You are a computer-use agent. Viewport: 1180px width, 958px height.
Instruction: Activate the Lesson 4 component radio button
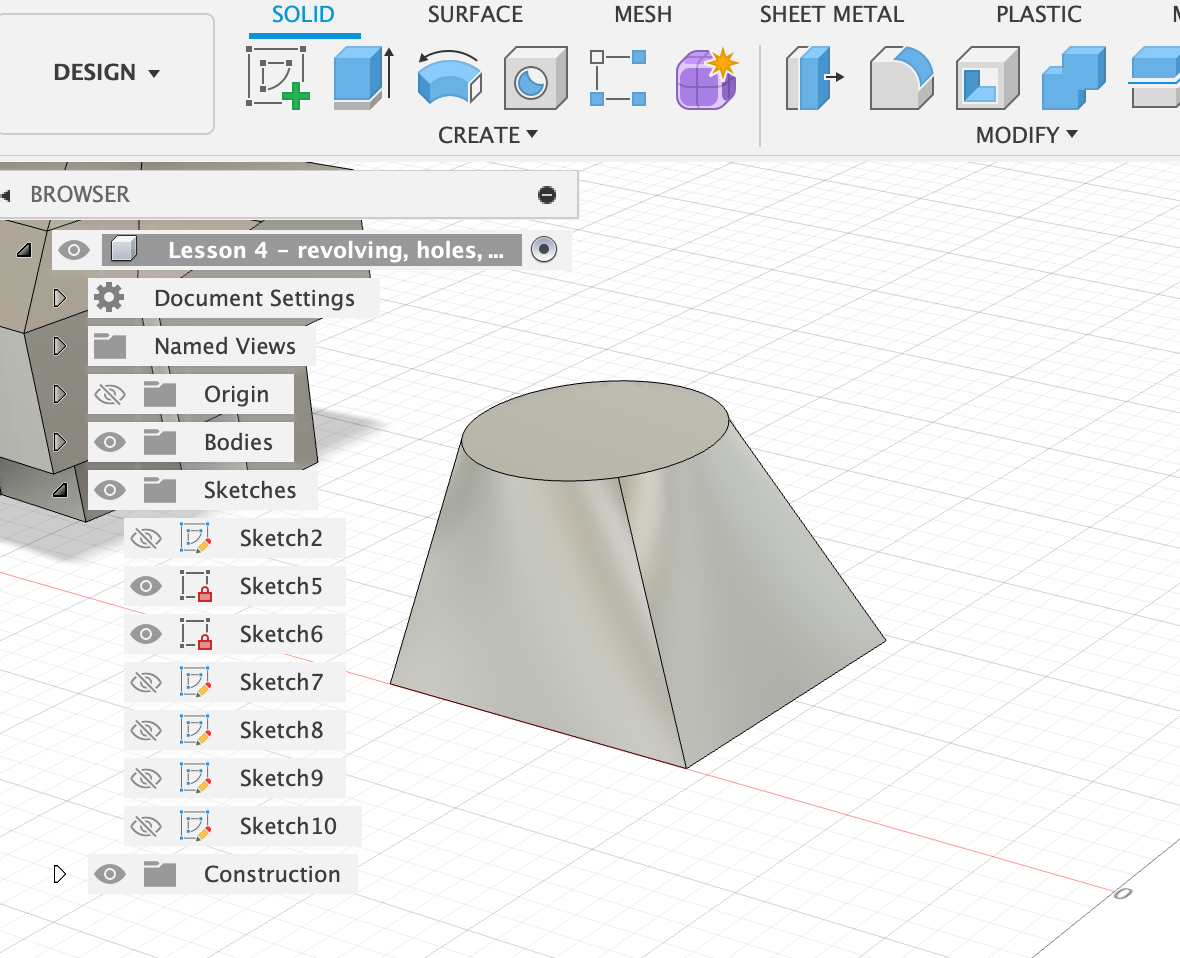(x=543, y=250)
